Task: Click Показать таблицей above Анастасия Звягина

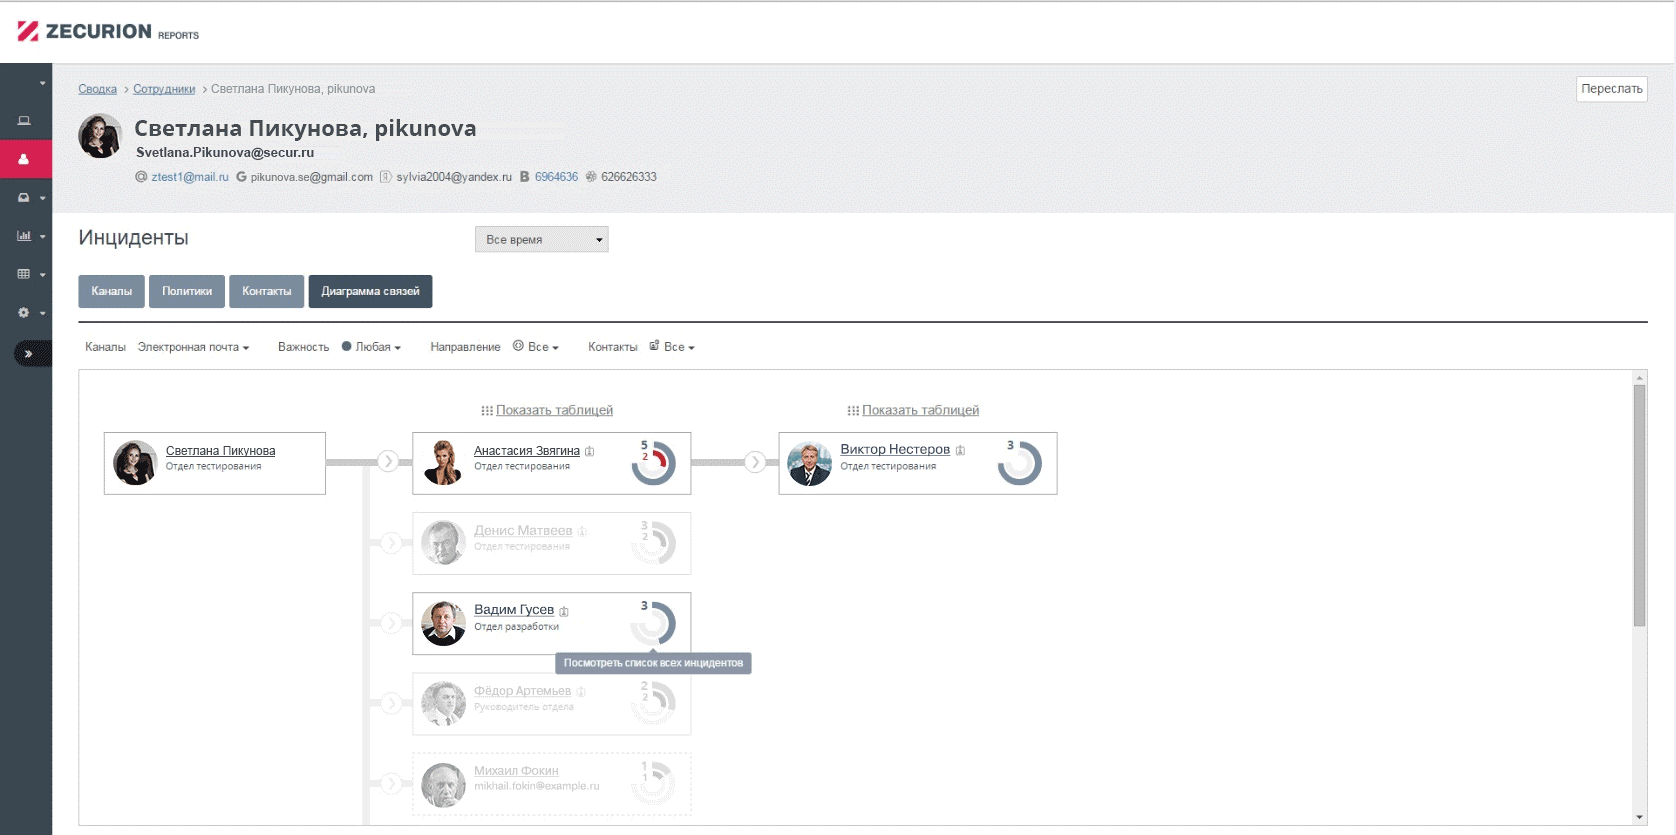Action: click(554, 410)
